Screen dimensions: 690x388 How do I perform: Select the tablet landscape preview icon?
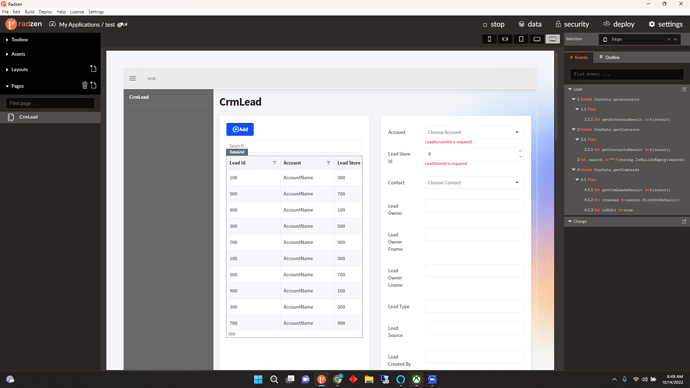click(537, 39)
